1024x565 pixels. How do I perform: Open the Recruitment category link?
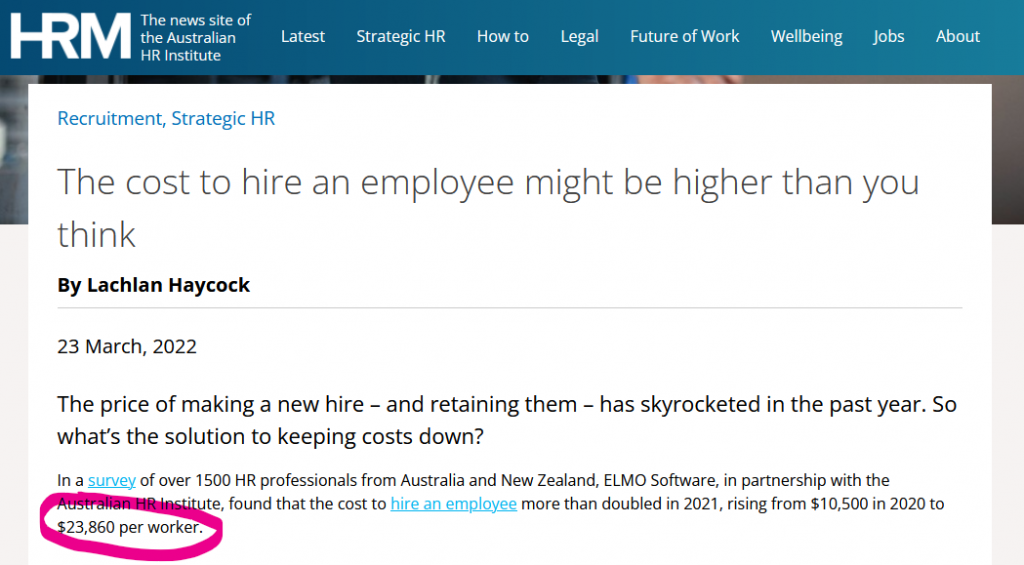[x=108, y=118]
